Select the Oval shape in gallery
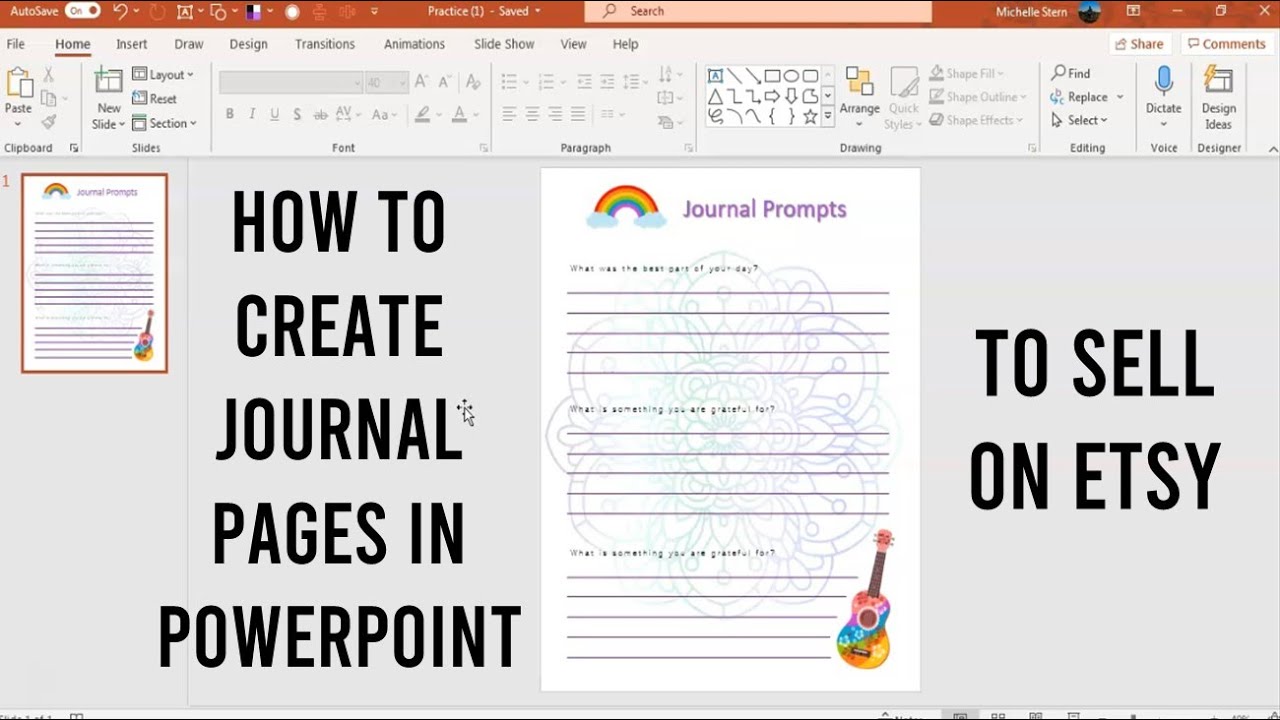 pos(791,76)
